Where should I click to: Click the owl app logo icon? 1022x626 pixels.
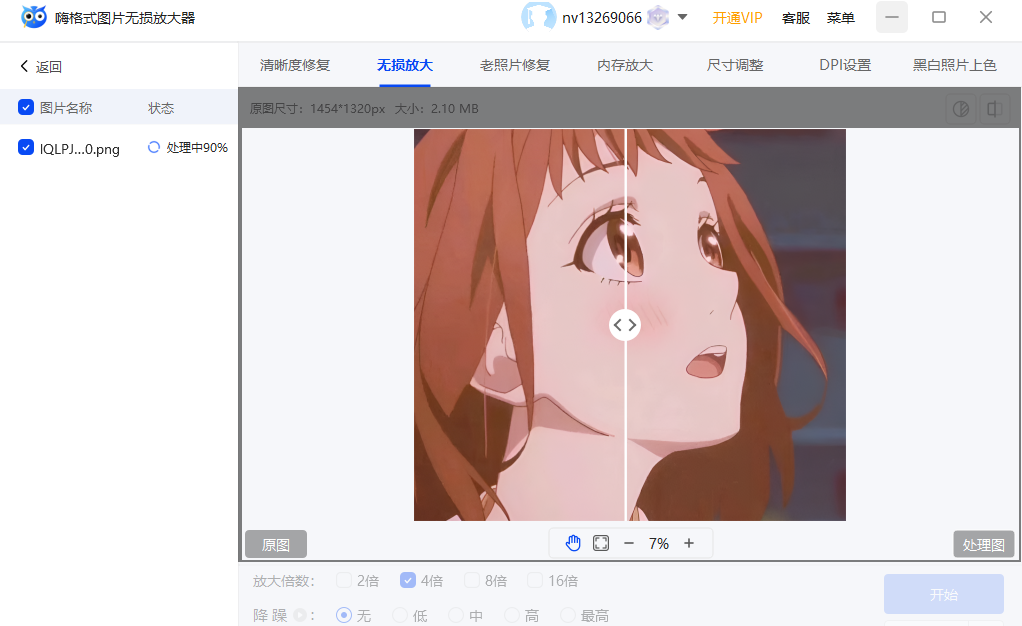click(34, 17)
